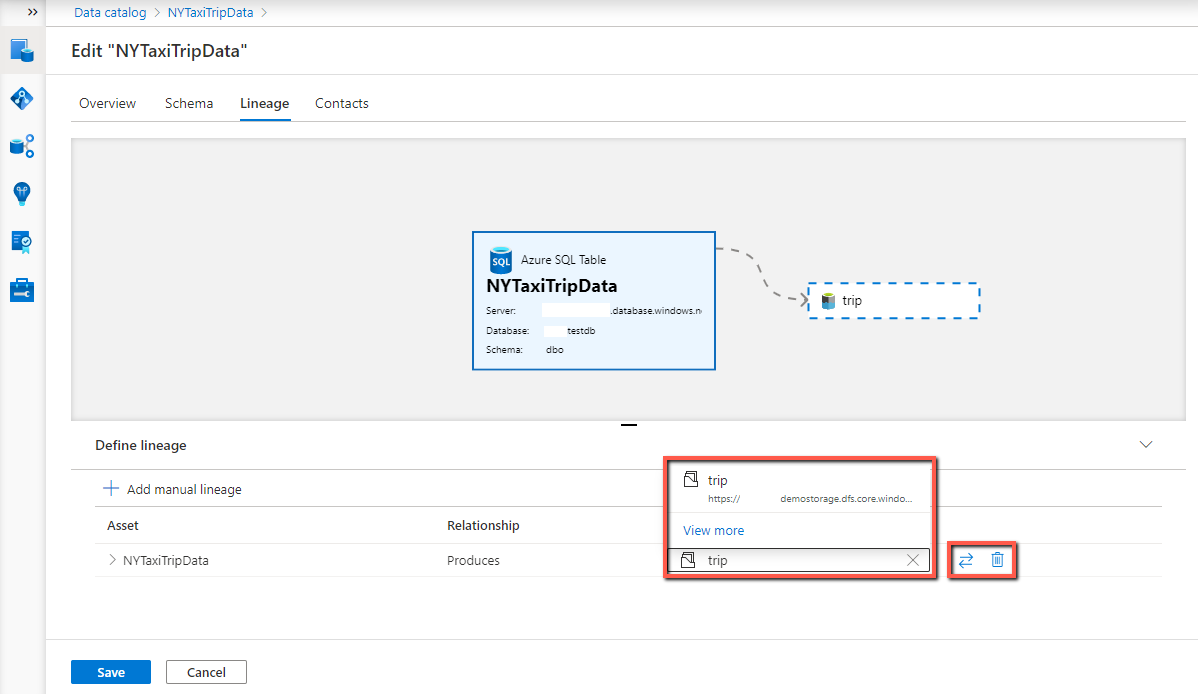
Task: Expand the NYTaxiTripData row in lineage table
Action: 111,560
